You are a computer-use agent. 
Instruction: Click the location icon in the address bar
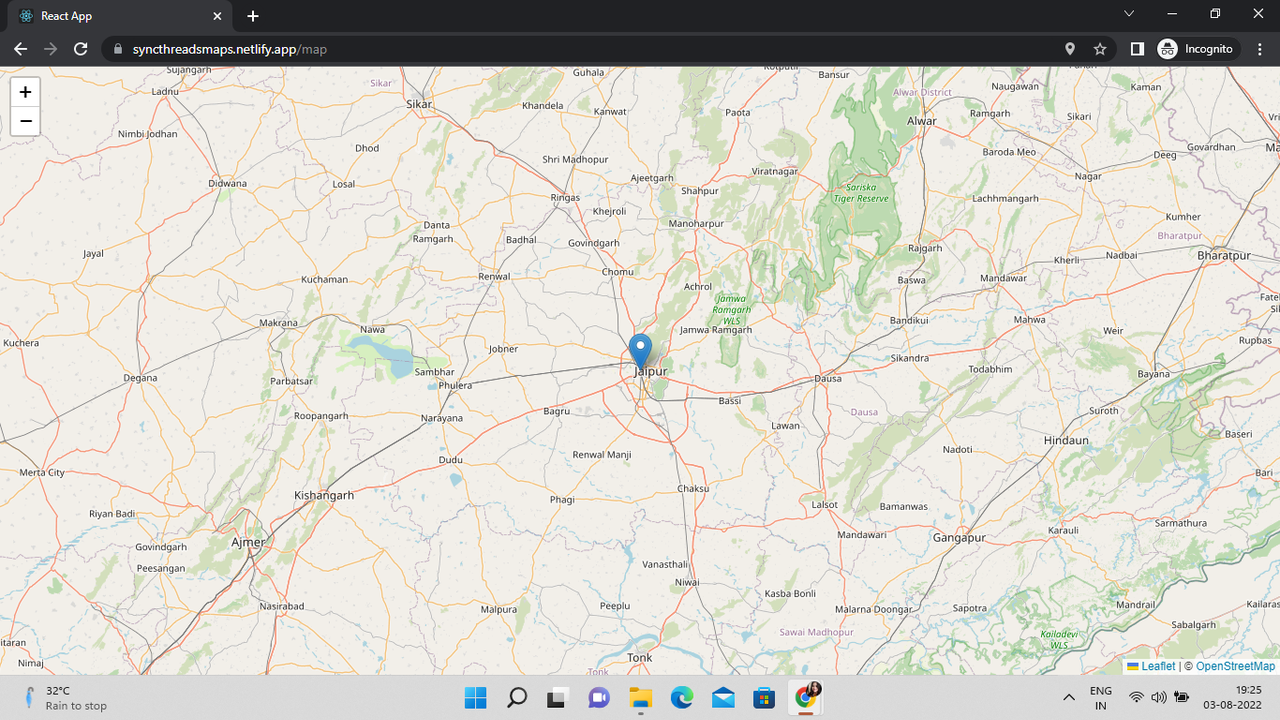point(1070,48)
